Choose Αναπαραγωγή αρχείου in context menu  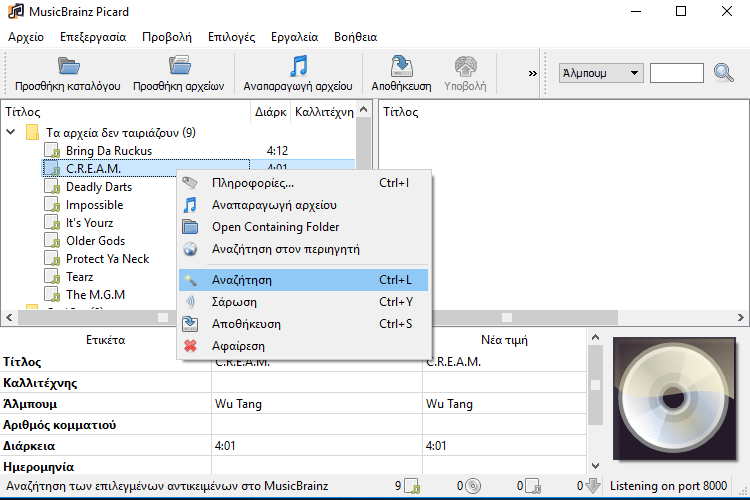pyautogui.click(x=303, y=205)
